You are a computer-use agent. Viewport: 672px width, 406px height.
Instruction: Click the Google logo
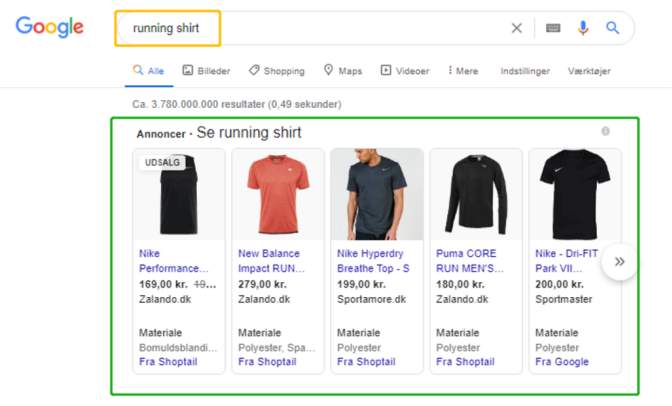[x=49, y=27]
